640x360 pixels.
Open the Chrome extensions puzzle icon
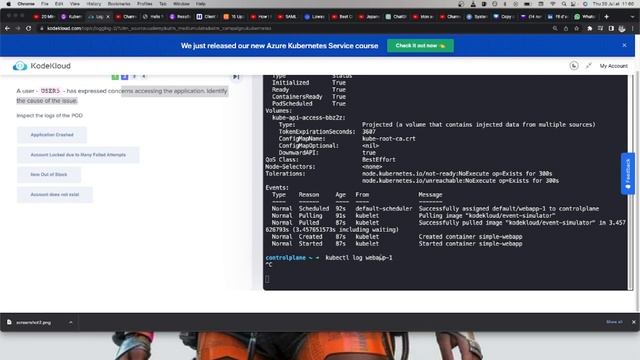[589, 29]
